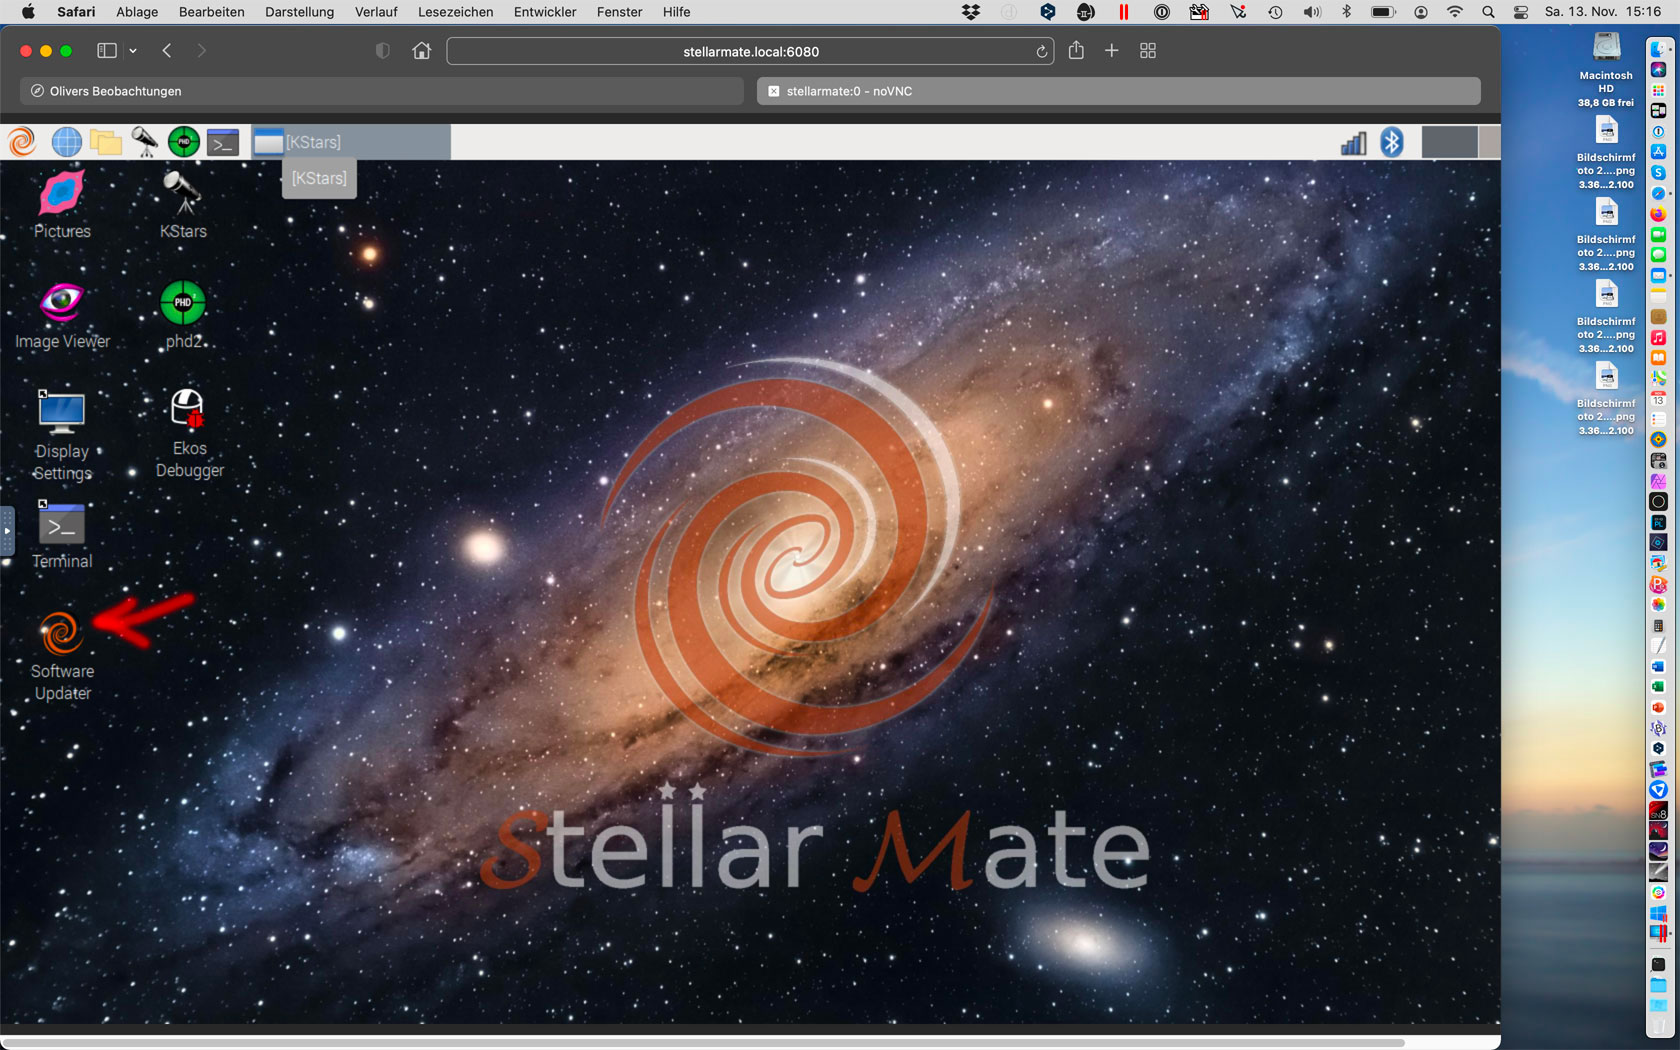1680x1050 pixels.
Task: Open the App Store from the Dock
Action: click(x=1658, y=151)
